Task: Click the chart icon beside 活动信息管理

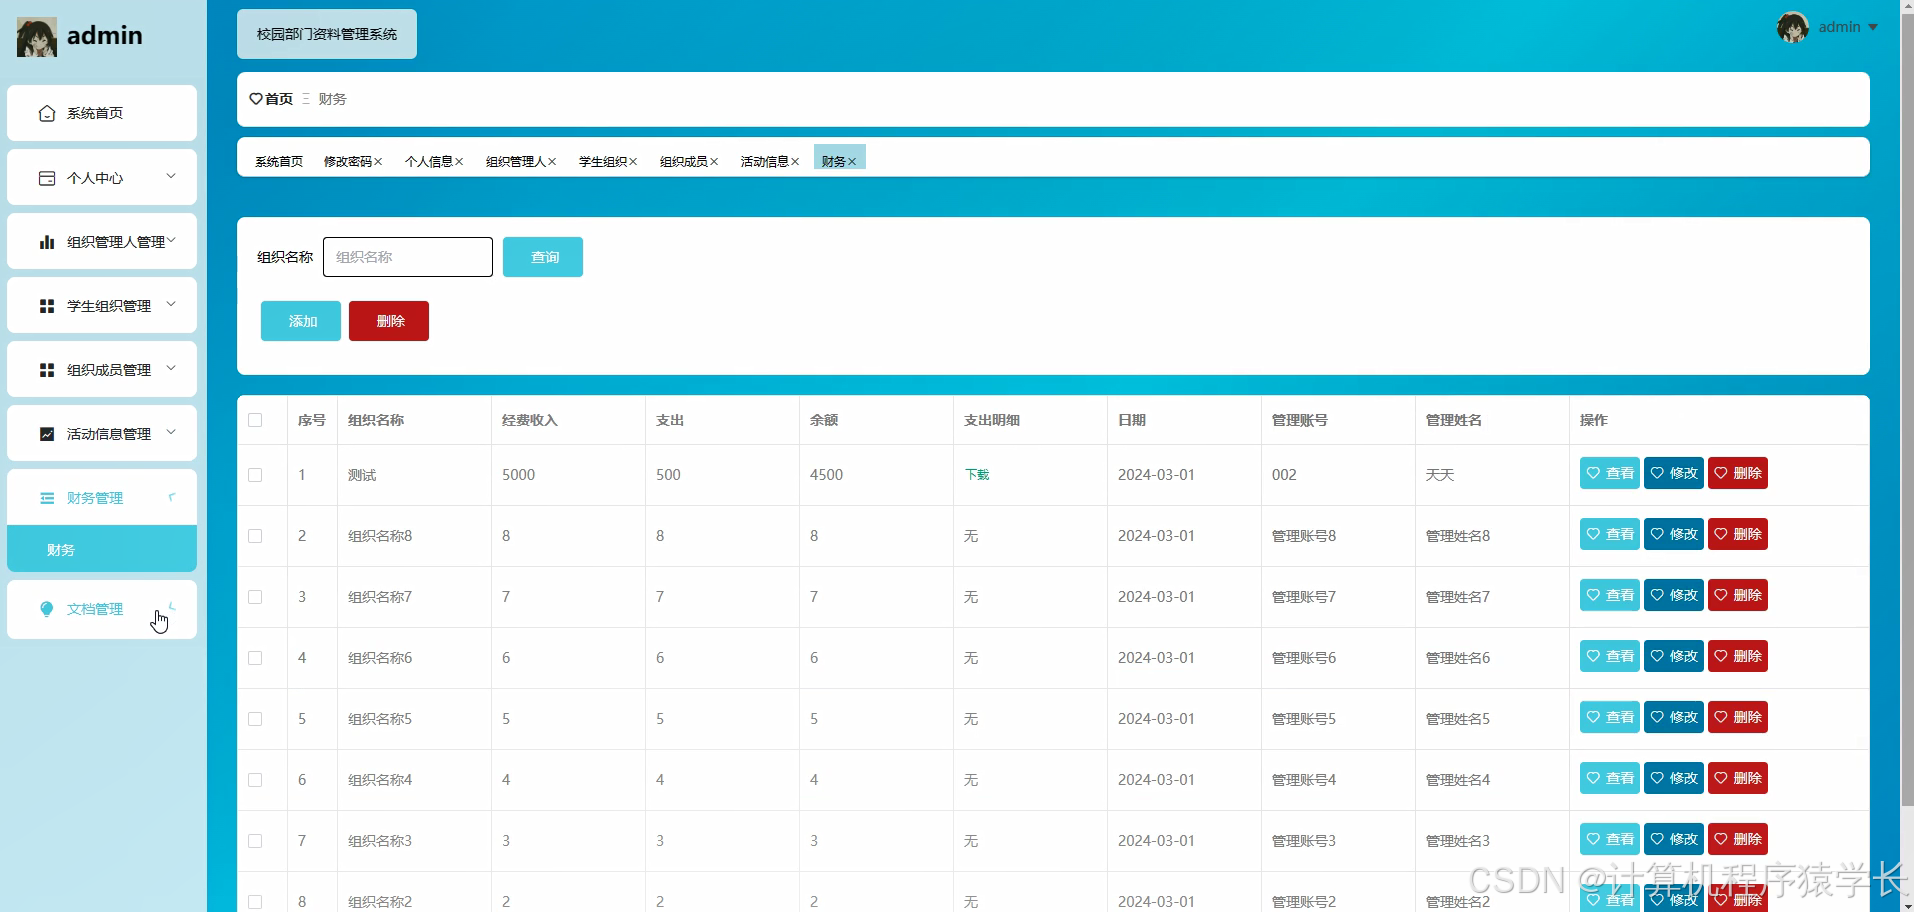Action: tap(47, 434)
